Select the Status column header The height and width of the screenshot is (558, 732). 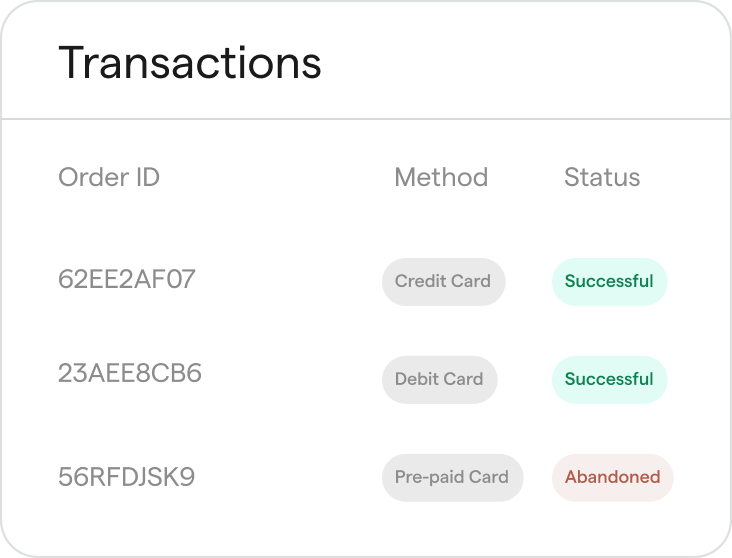(x=602, y=178)
